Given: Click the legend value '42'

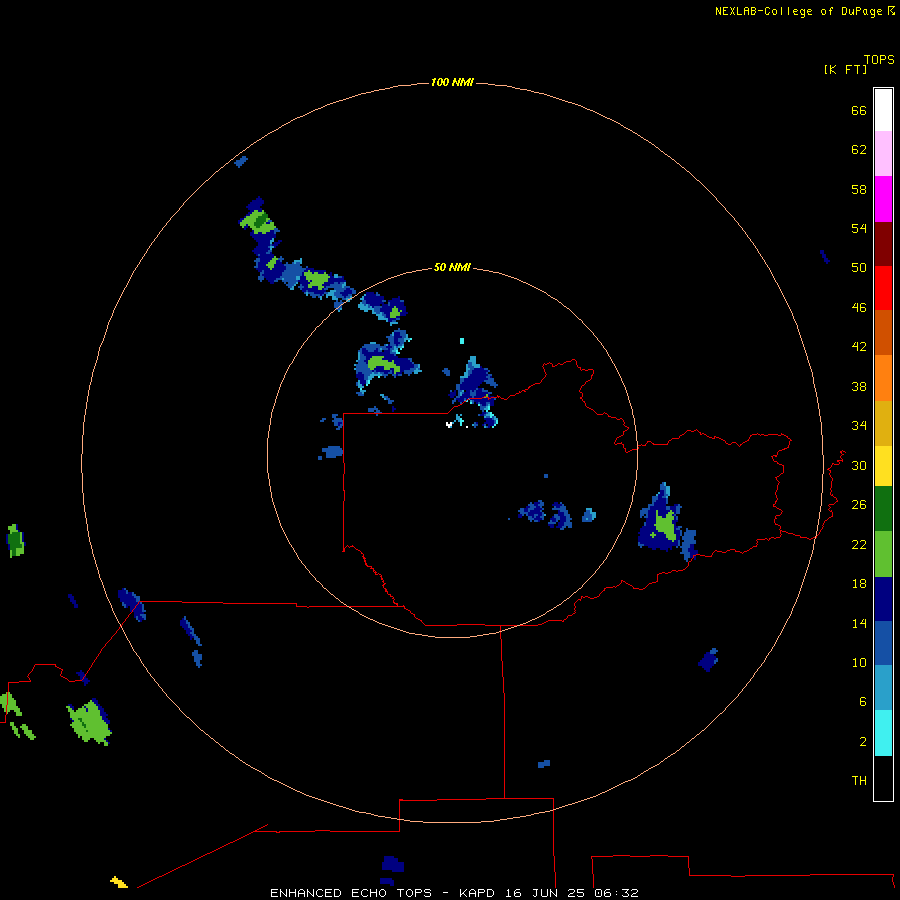Looking at the screenshot, I should [x=859, y=346].
